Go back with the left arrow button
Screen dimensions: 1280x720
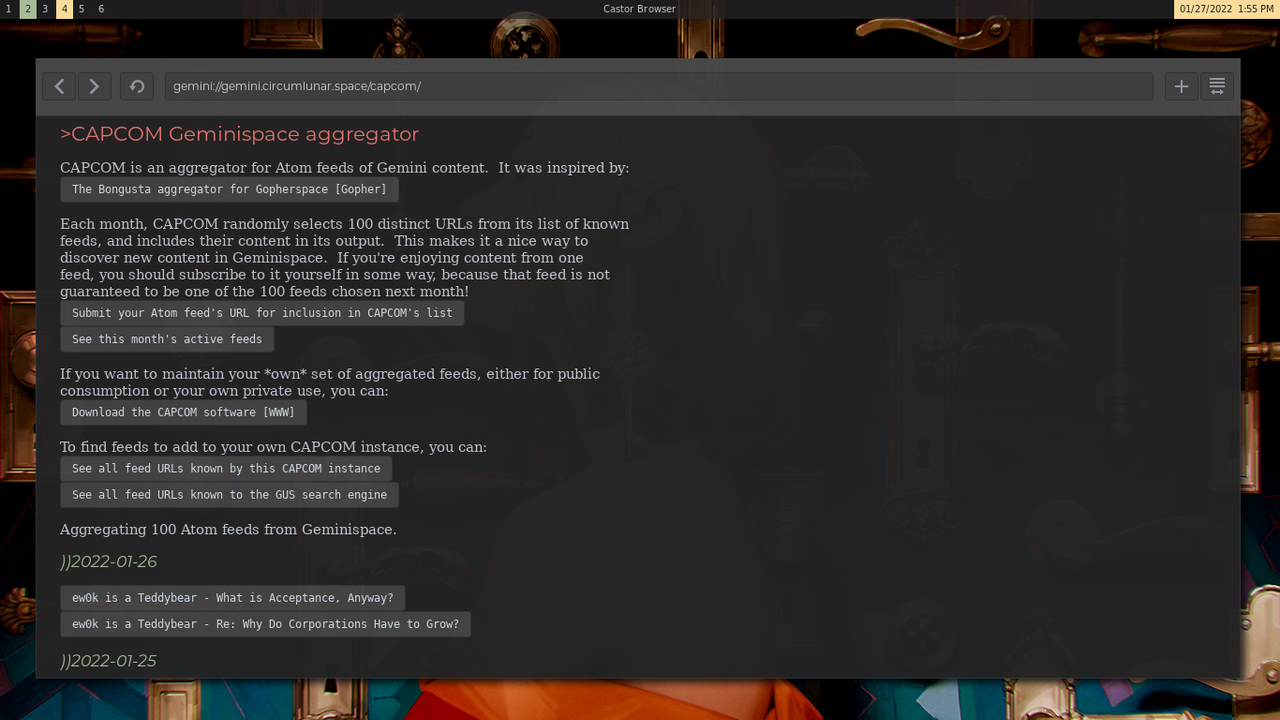(x=60, y=86)
